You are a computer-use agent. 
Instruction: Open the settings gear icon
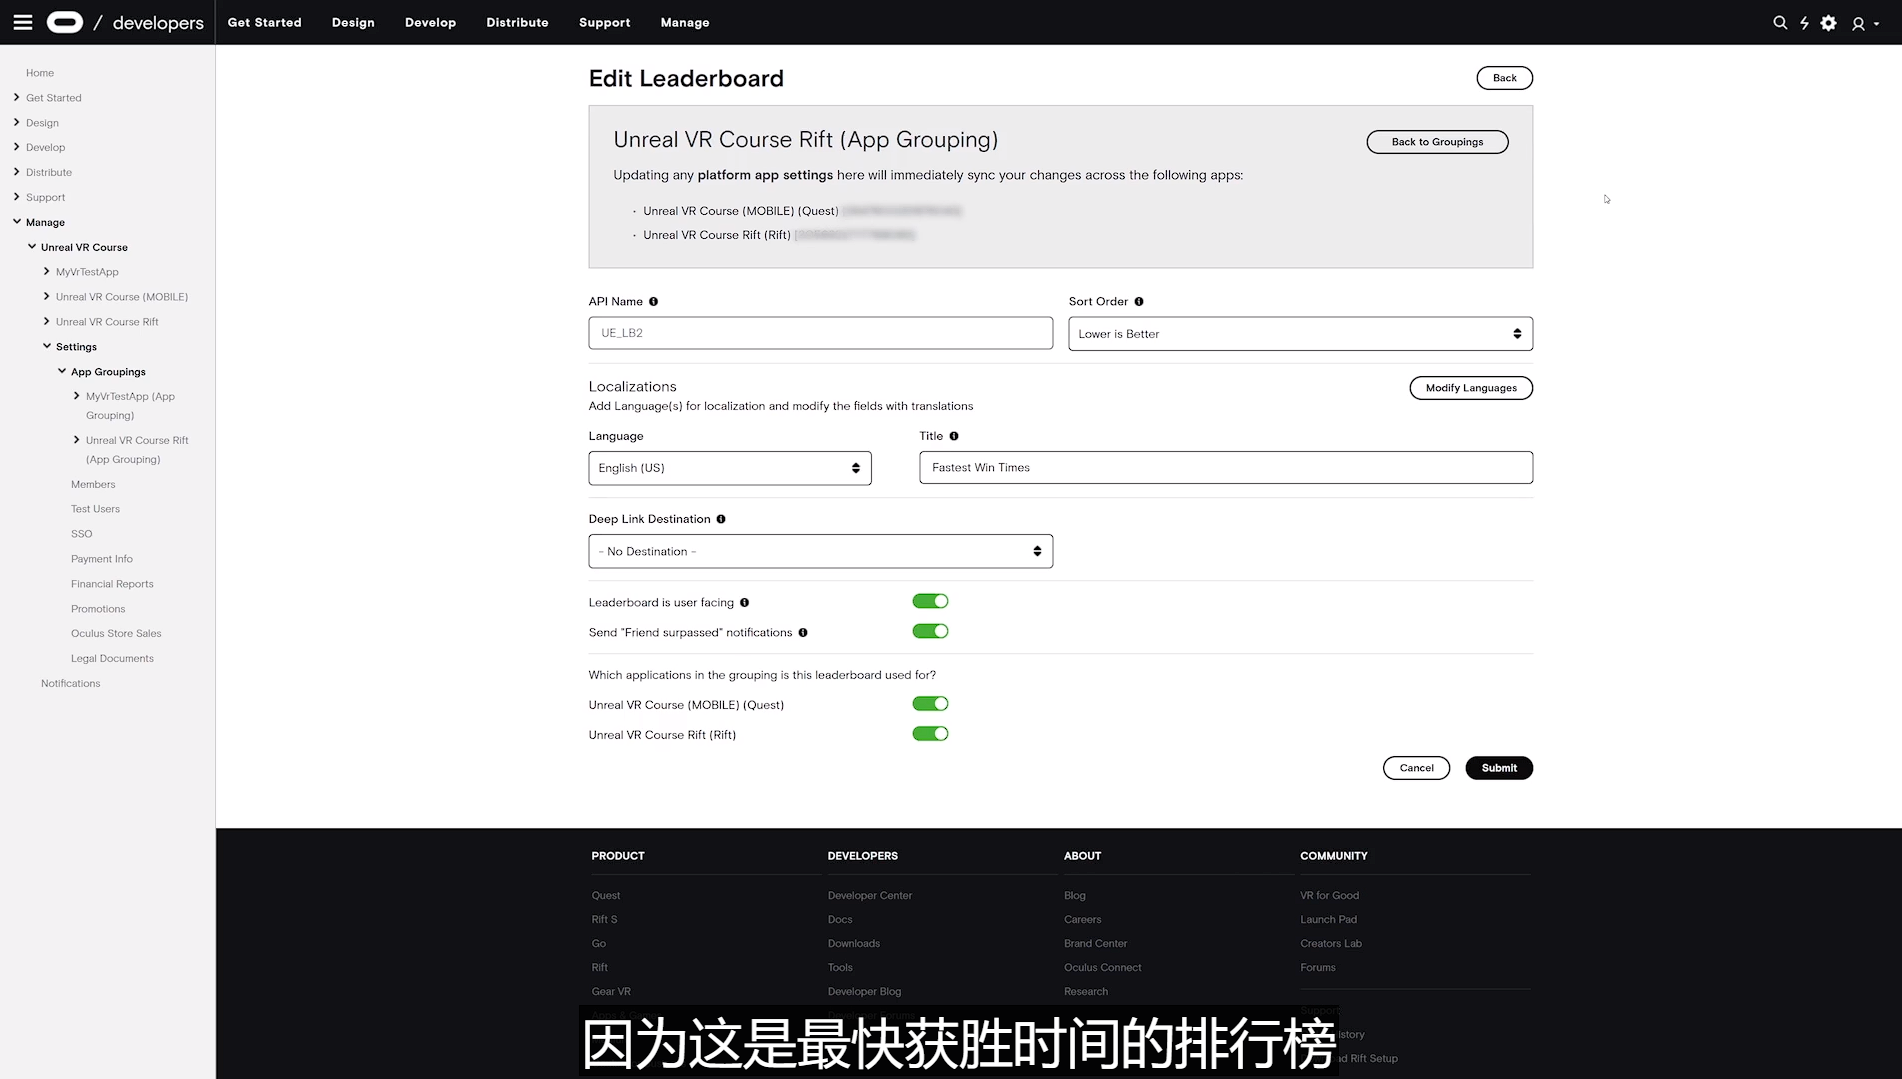point(1829,22)
